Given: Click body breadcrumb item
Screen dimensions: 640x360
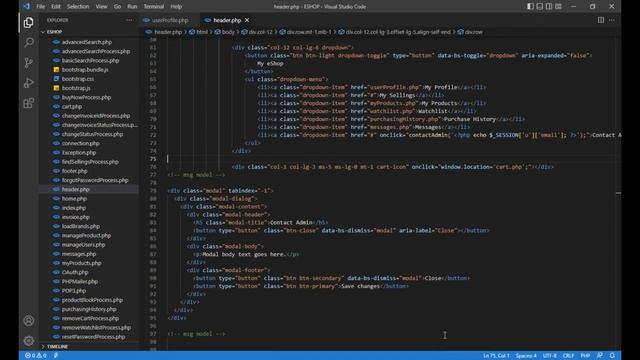Looking at the screenshot, I should 228,32.
